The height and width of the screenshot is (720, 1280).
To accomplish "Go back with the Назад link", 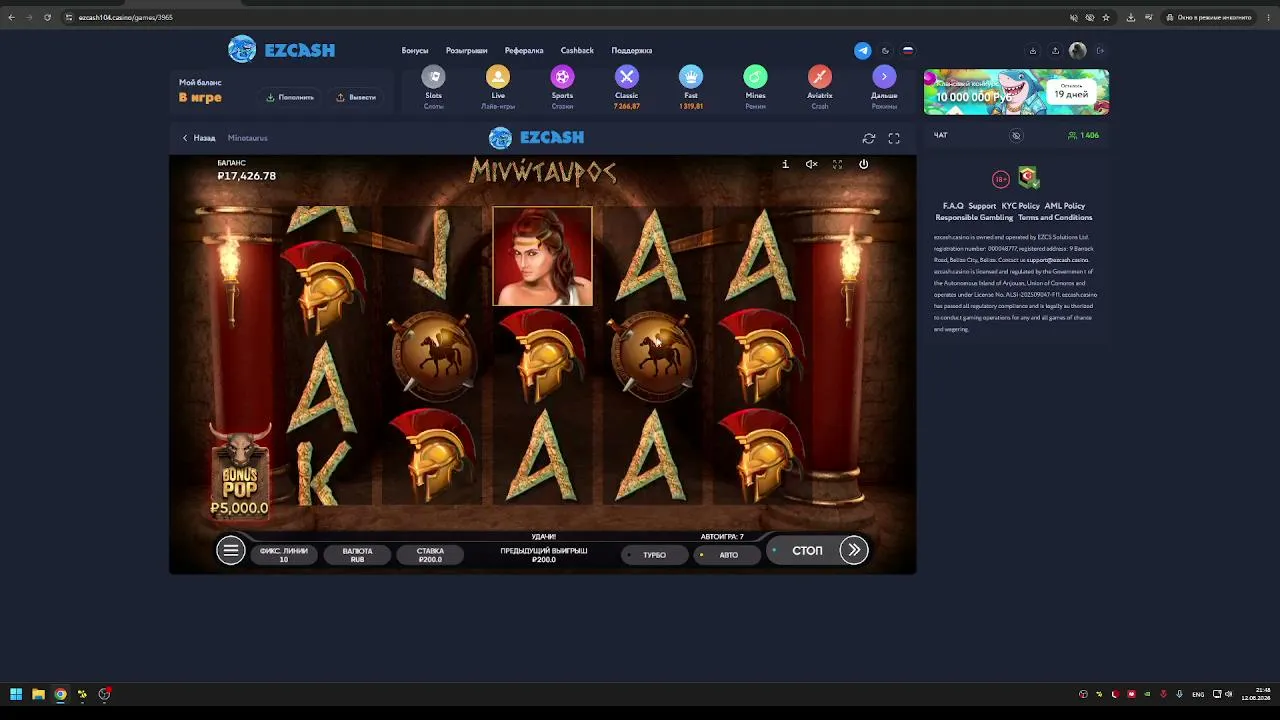I will [199, 138].
